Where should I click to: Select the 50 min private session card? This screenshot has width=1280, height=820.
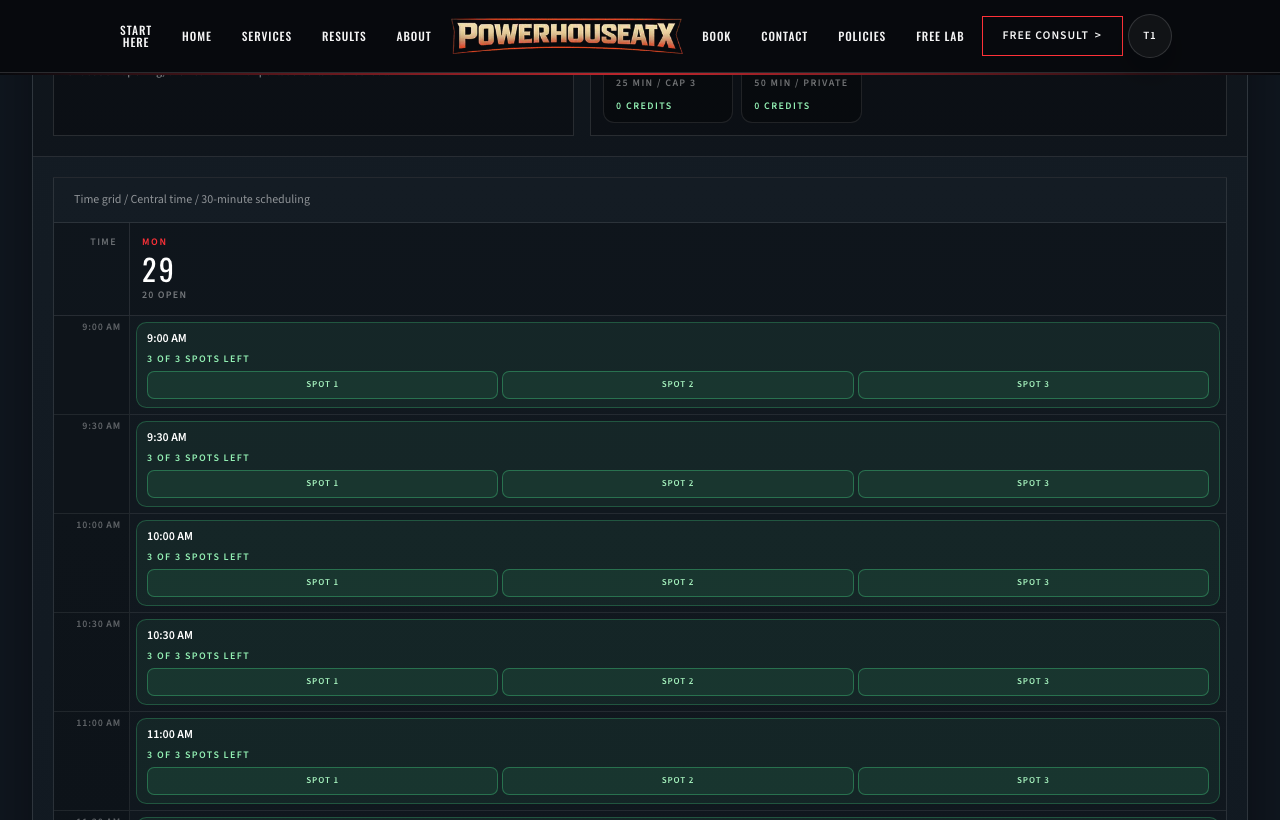coord(801,97)
